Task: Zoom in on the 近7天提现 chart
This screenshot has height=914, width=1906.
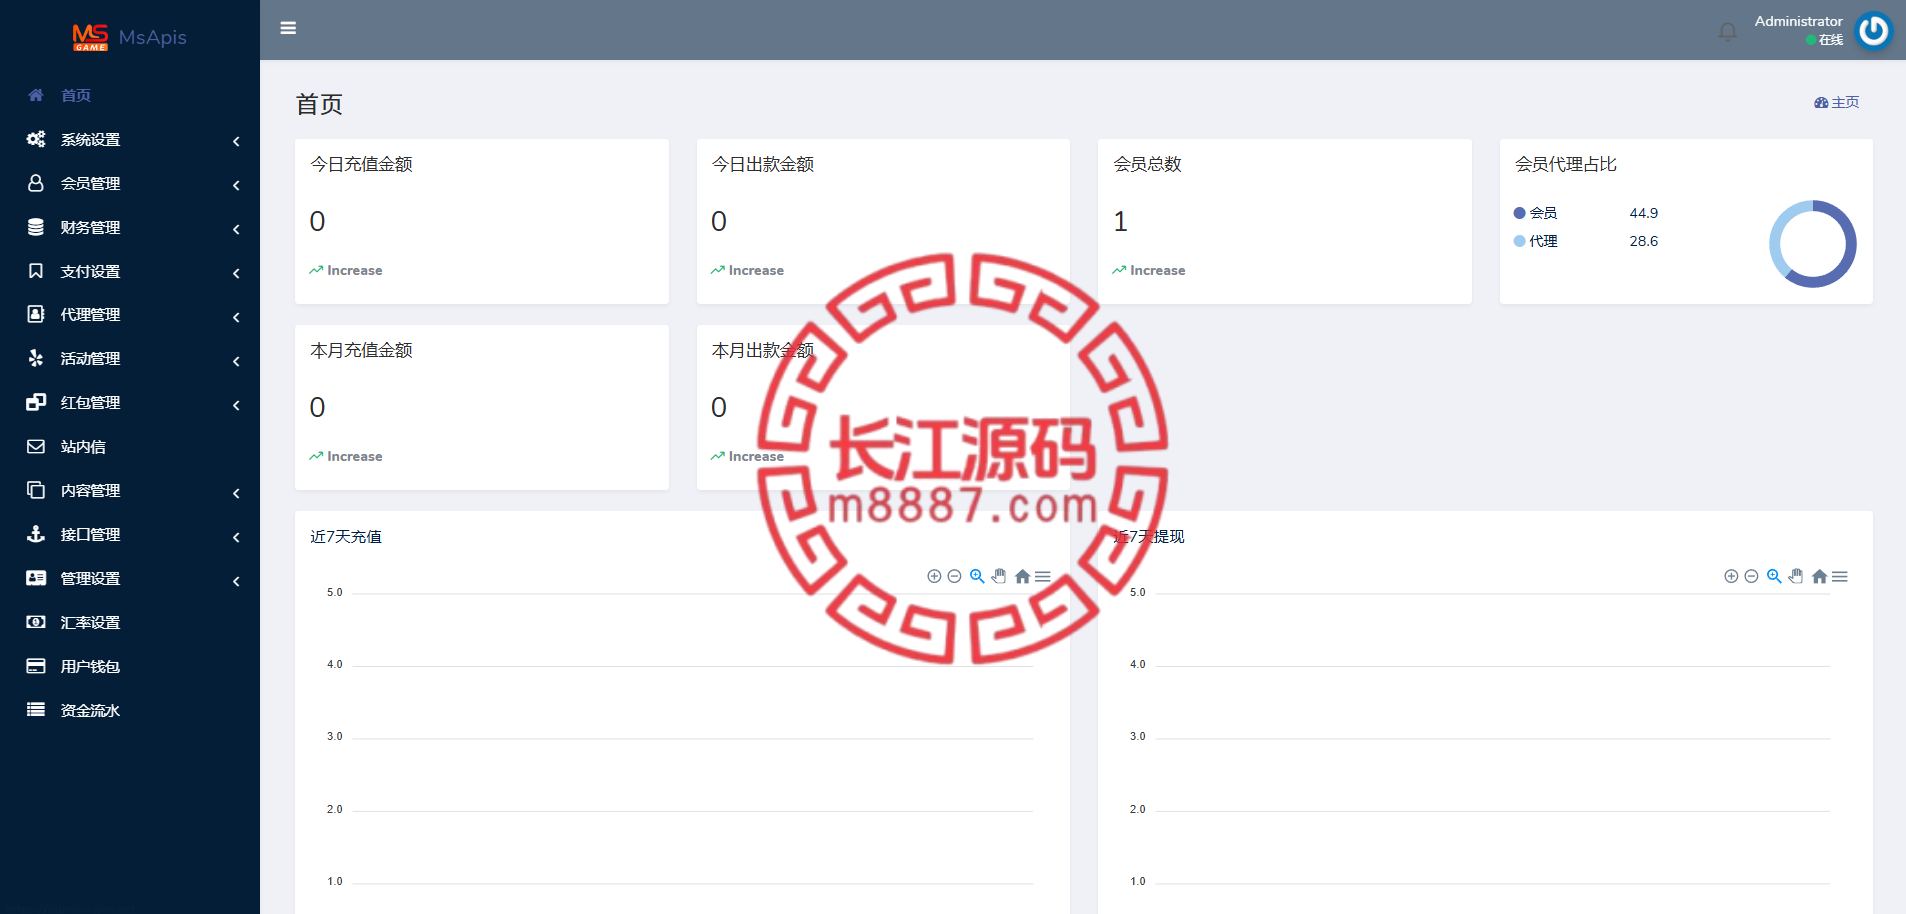Action: (x=1731, y=576)
